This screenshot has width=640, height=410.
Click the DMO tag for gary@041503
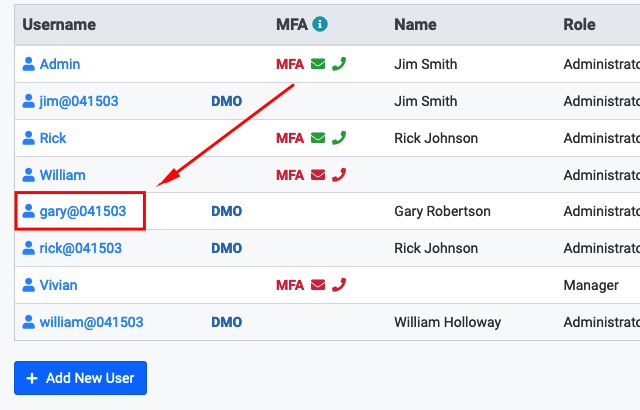(227, 211)
